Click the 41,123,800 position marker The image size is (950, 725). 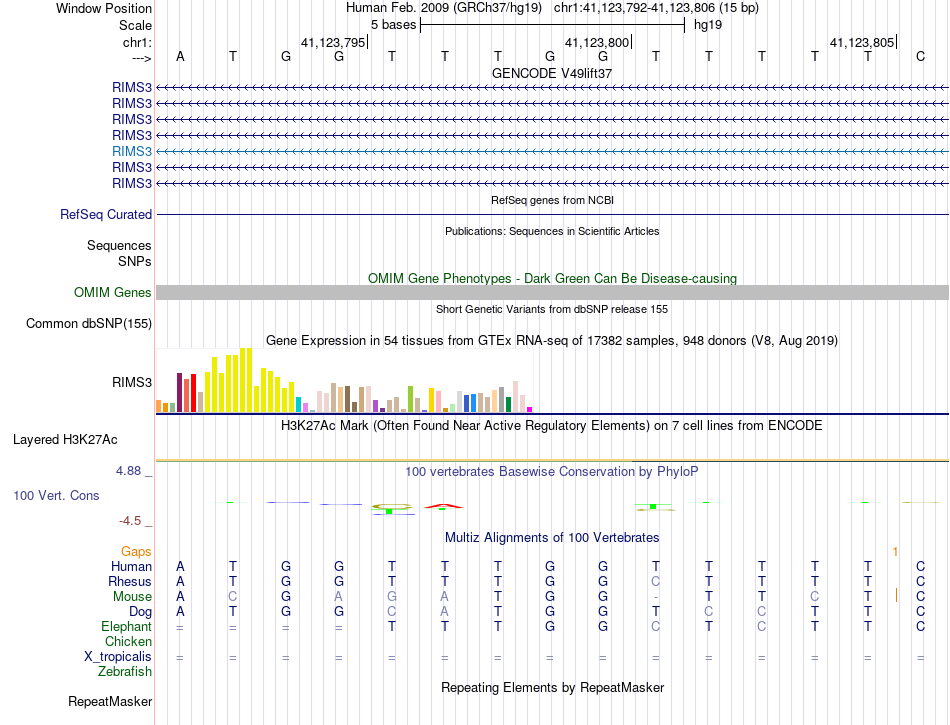598,42
